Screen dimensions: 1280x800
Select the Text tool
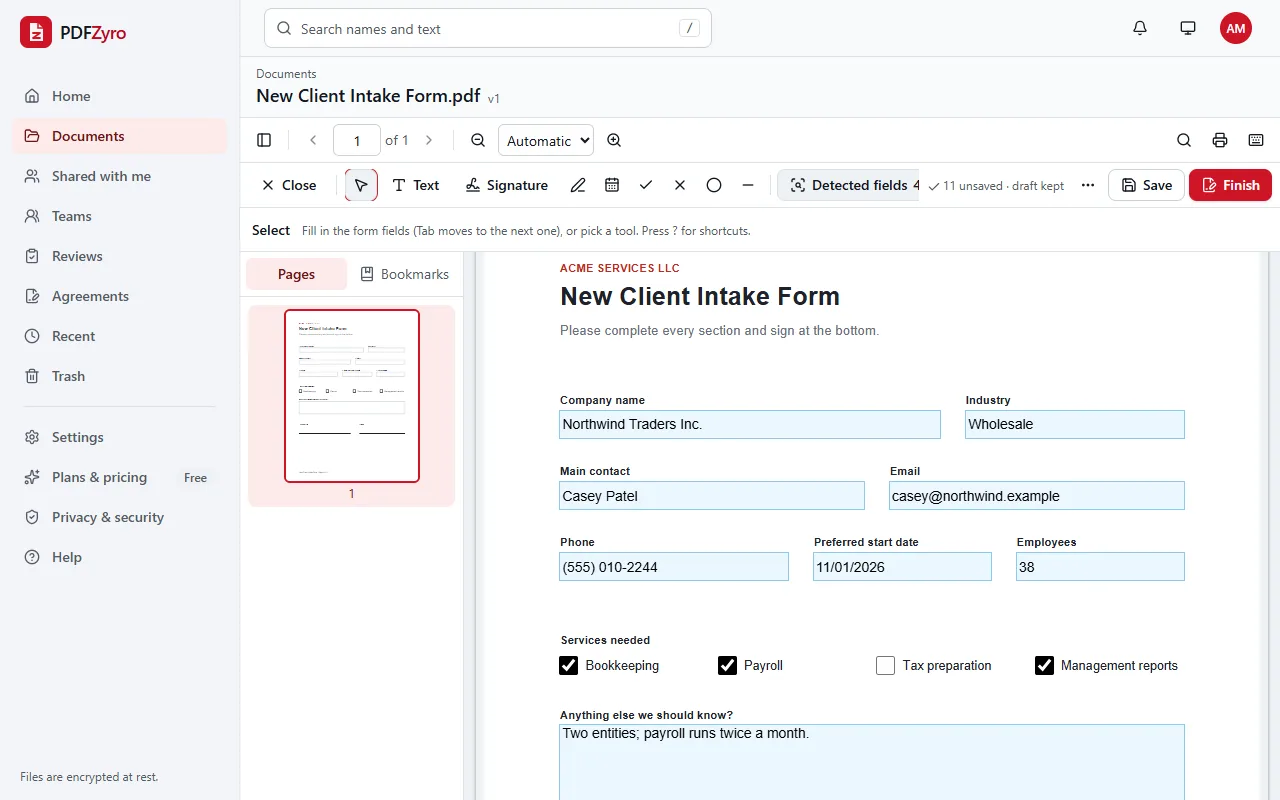coord(415,185)
